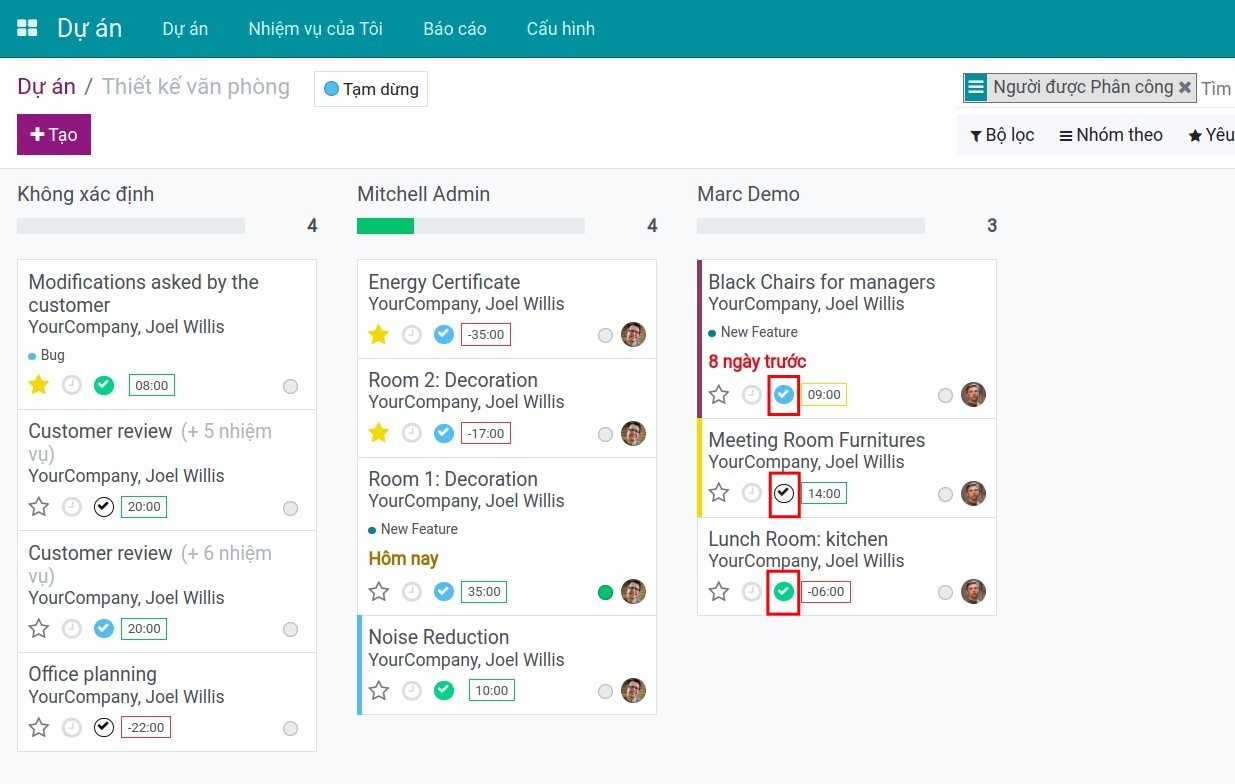This screenshot has height=784, width=1235.
Task: Click green checkmark on Lunch Room: kitchen
Action: point(784,592)
